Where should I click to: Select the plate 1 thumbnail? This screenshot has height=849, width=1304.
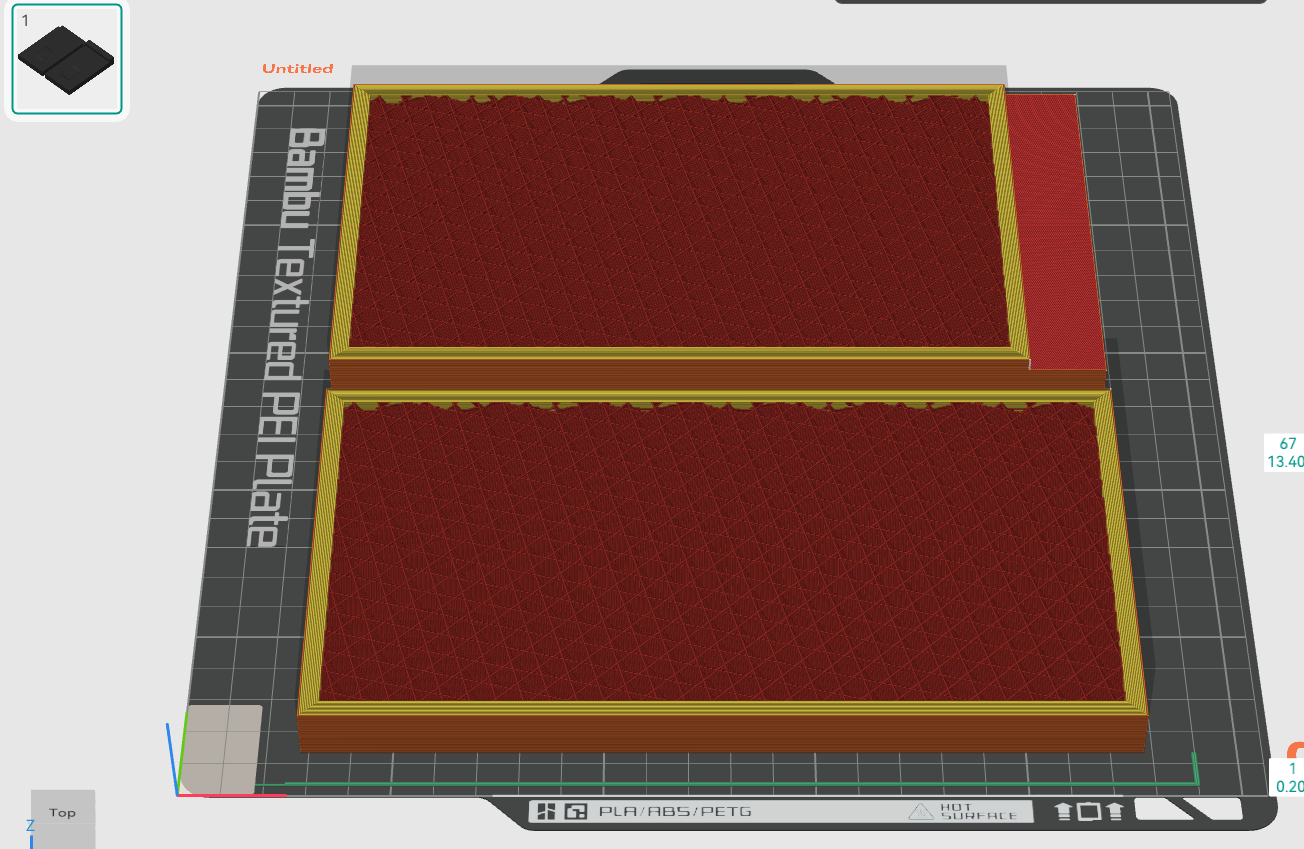point(67,60)
